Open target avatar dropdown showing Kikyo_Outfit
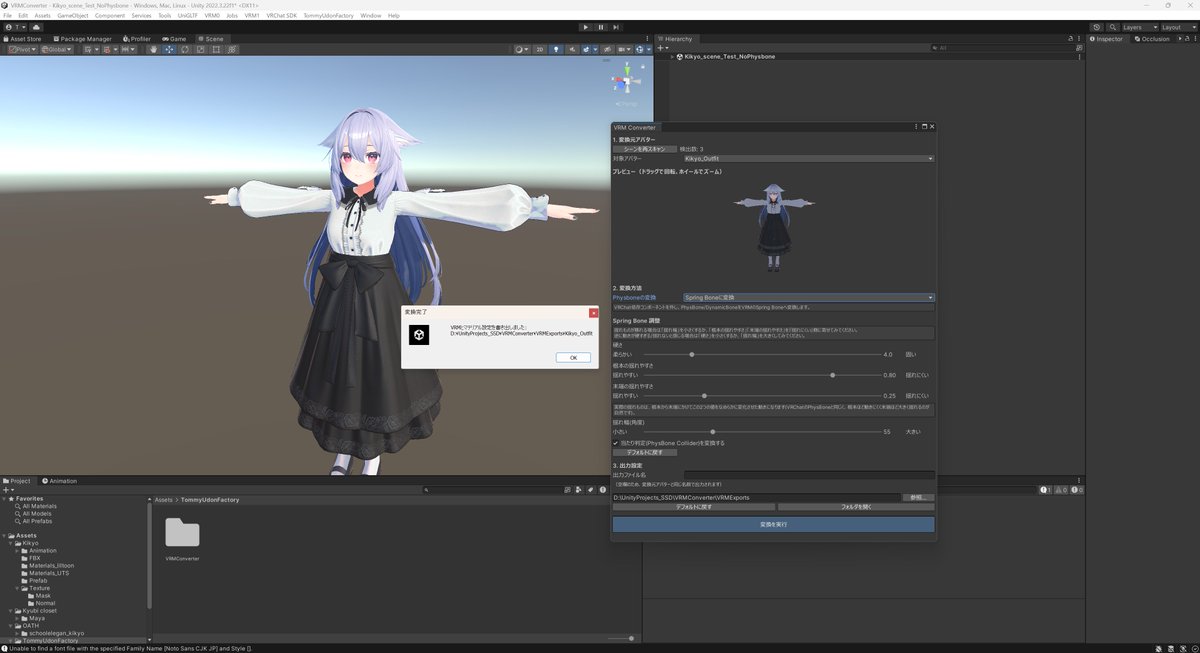This screenshot has width=1200, height=653. (808, 158)
